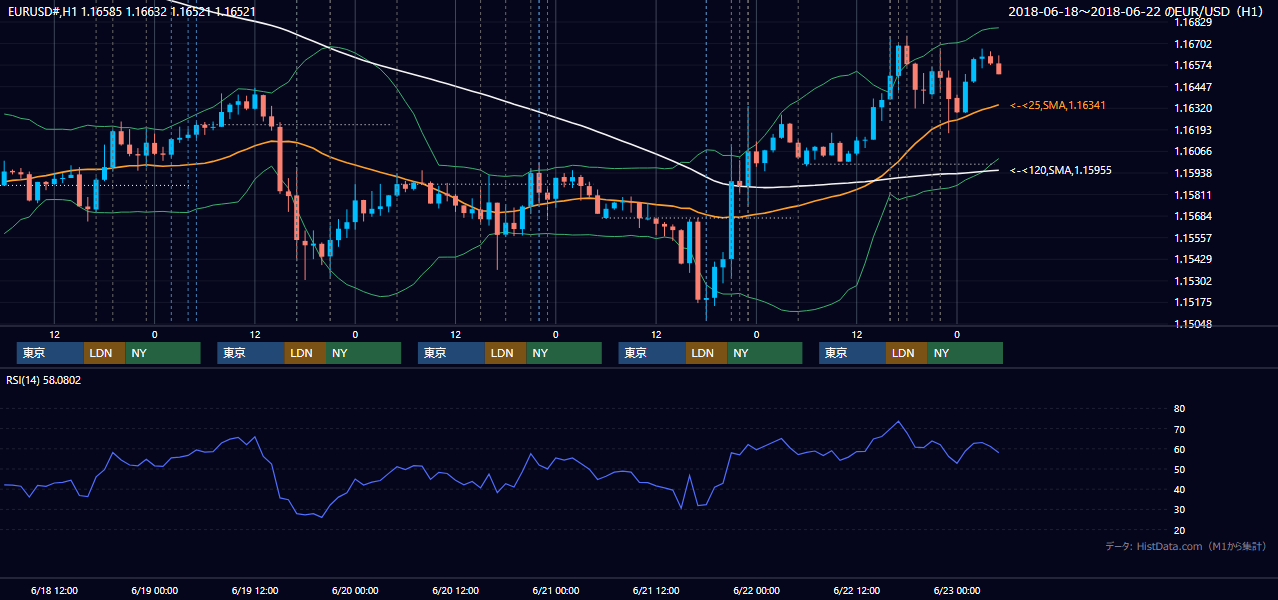Click price axis label 1.15938
This screenshot has height=600, width=1278.
point(1192,173)
